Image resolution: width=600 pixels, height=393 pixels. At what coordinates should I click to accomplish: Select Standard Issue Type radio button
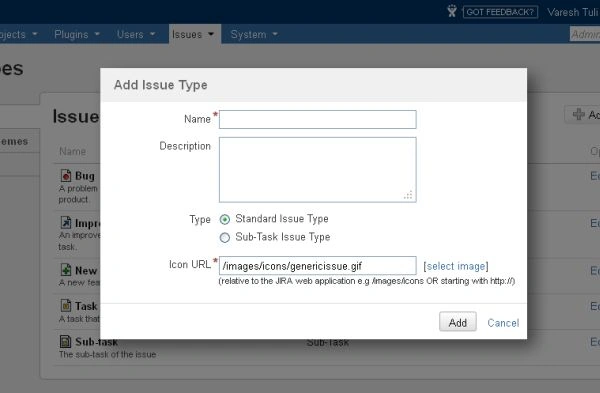pos(225,219)
